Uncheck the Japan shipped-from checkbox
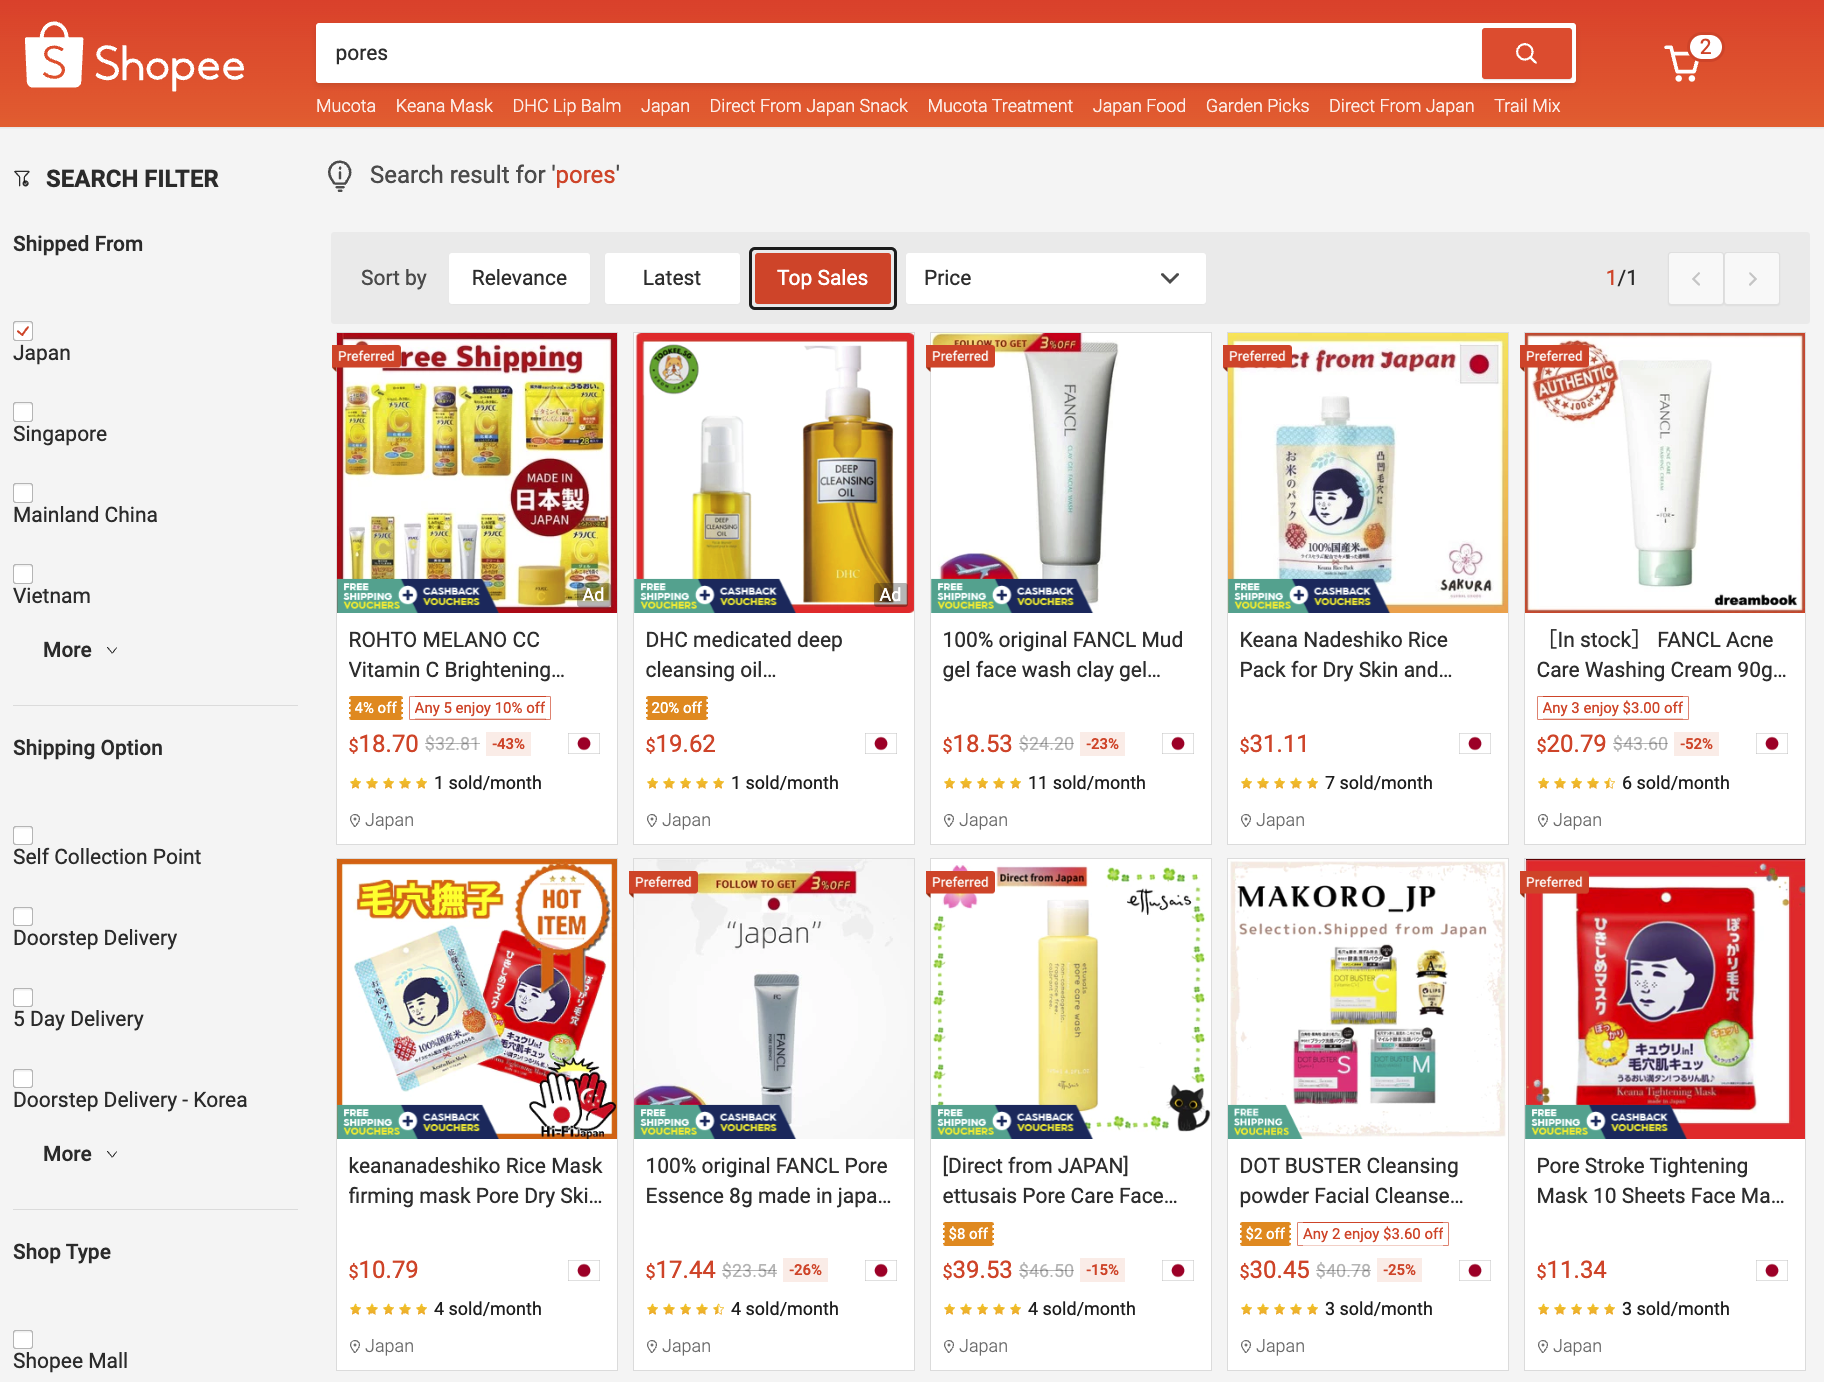Screen dimensions: 1824x1382 coord(23,331)
